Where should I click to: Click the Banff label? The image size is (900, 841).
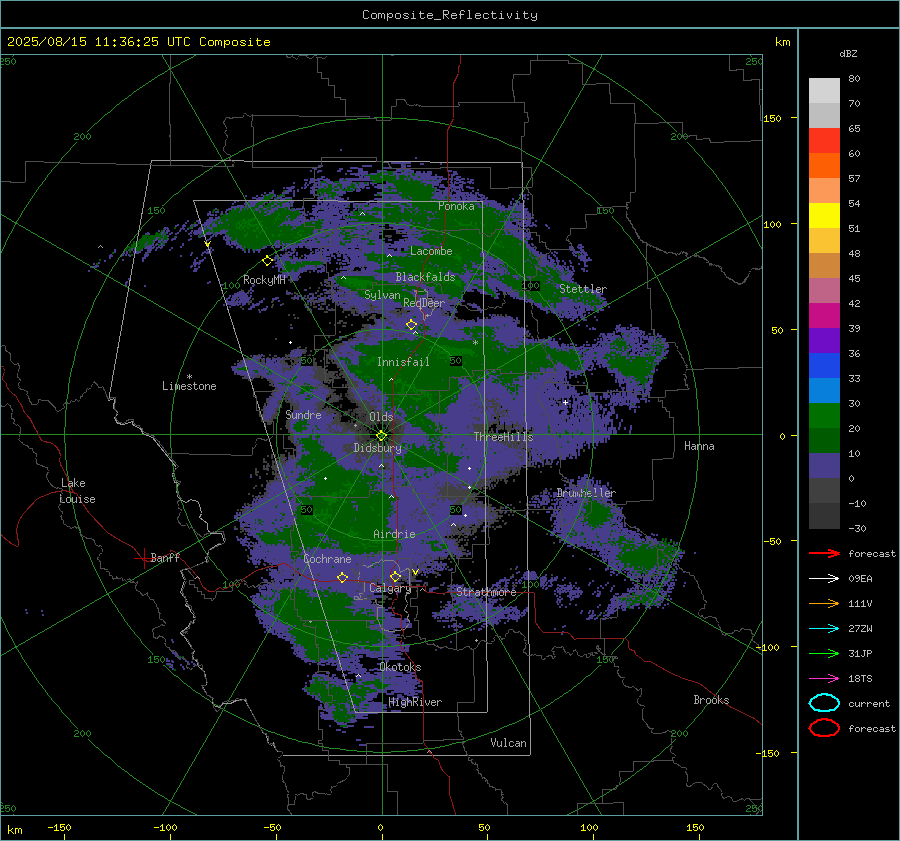coord(165,557)
